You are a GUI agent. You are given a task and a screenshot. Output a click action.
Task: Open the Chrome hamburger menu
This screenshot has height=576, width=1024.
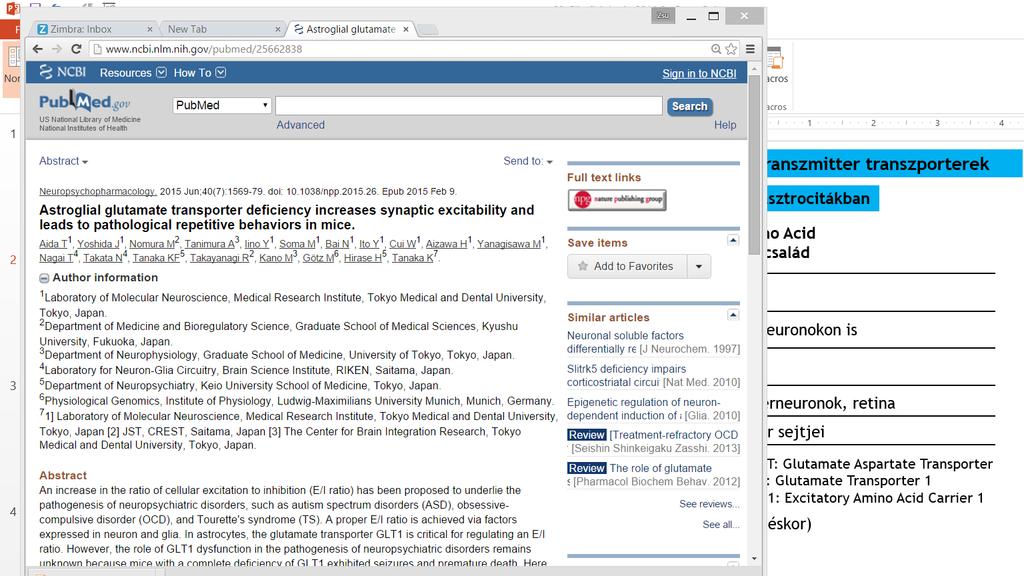click(750, 49)
